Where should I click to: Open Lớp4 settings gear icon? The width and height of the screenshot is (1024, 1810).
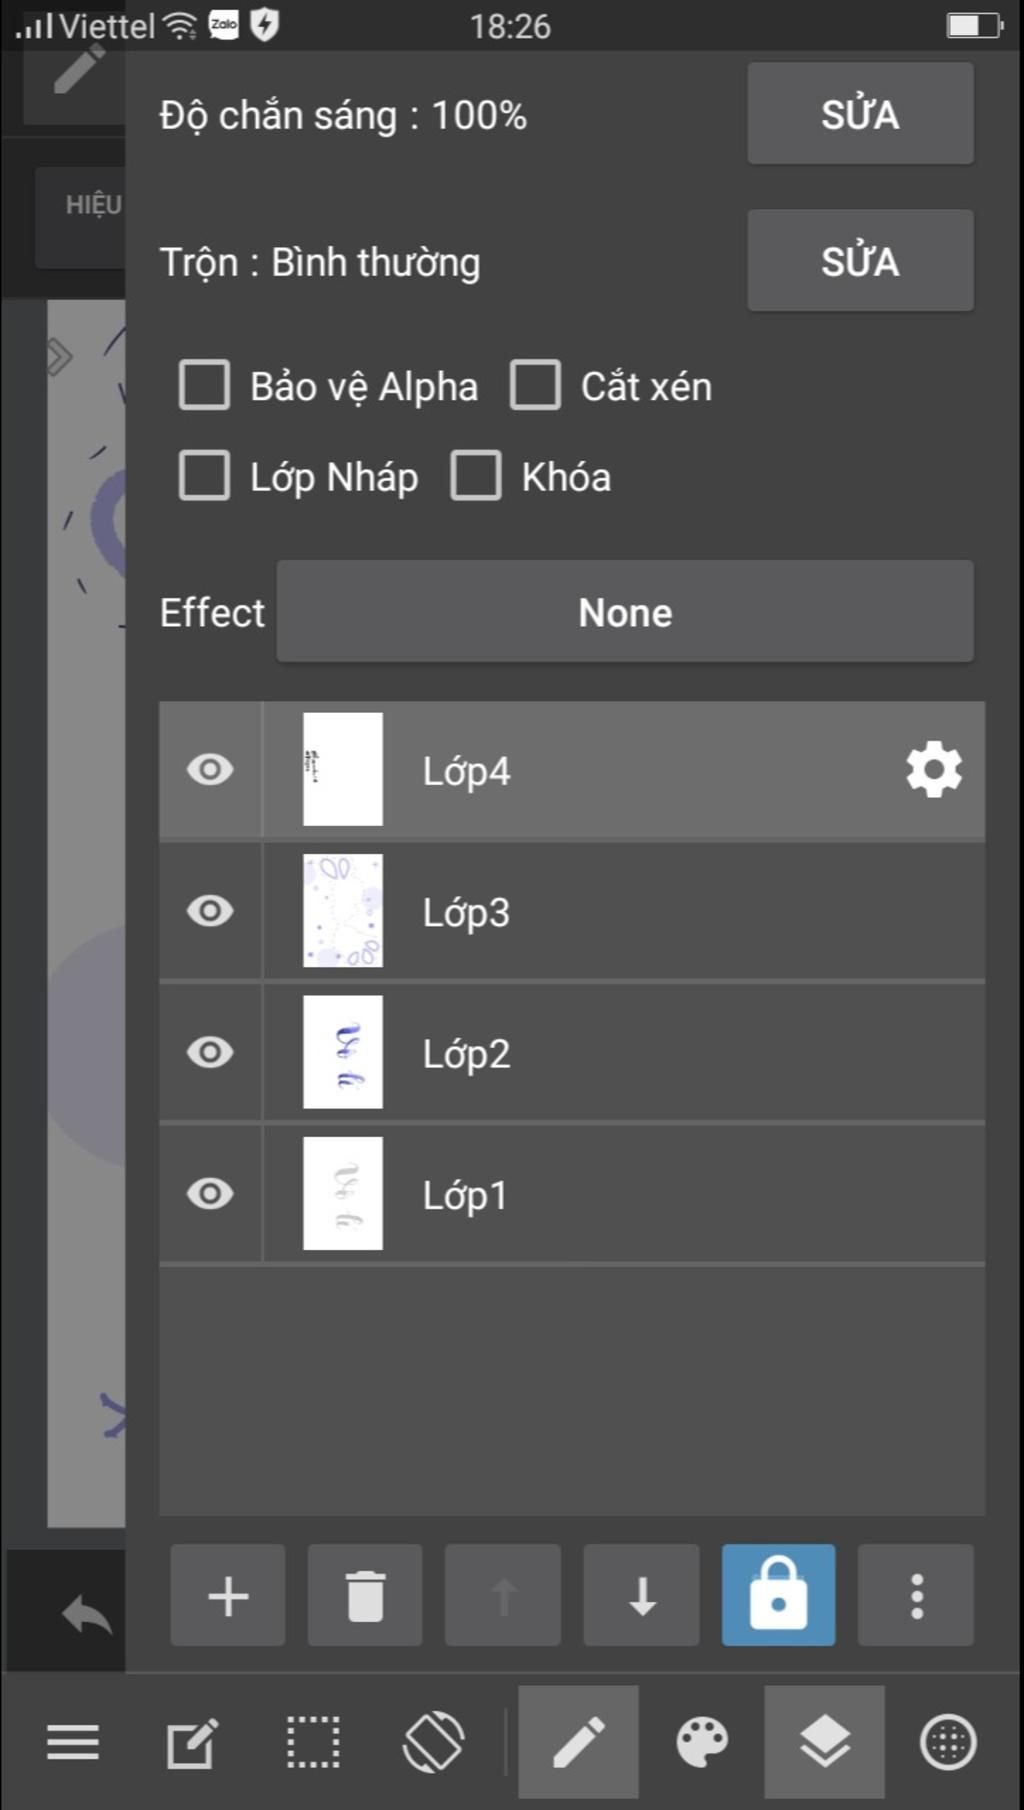click(934, 769)
